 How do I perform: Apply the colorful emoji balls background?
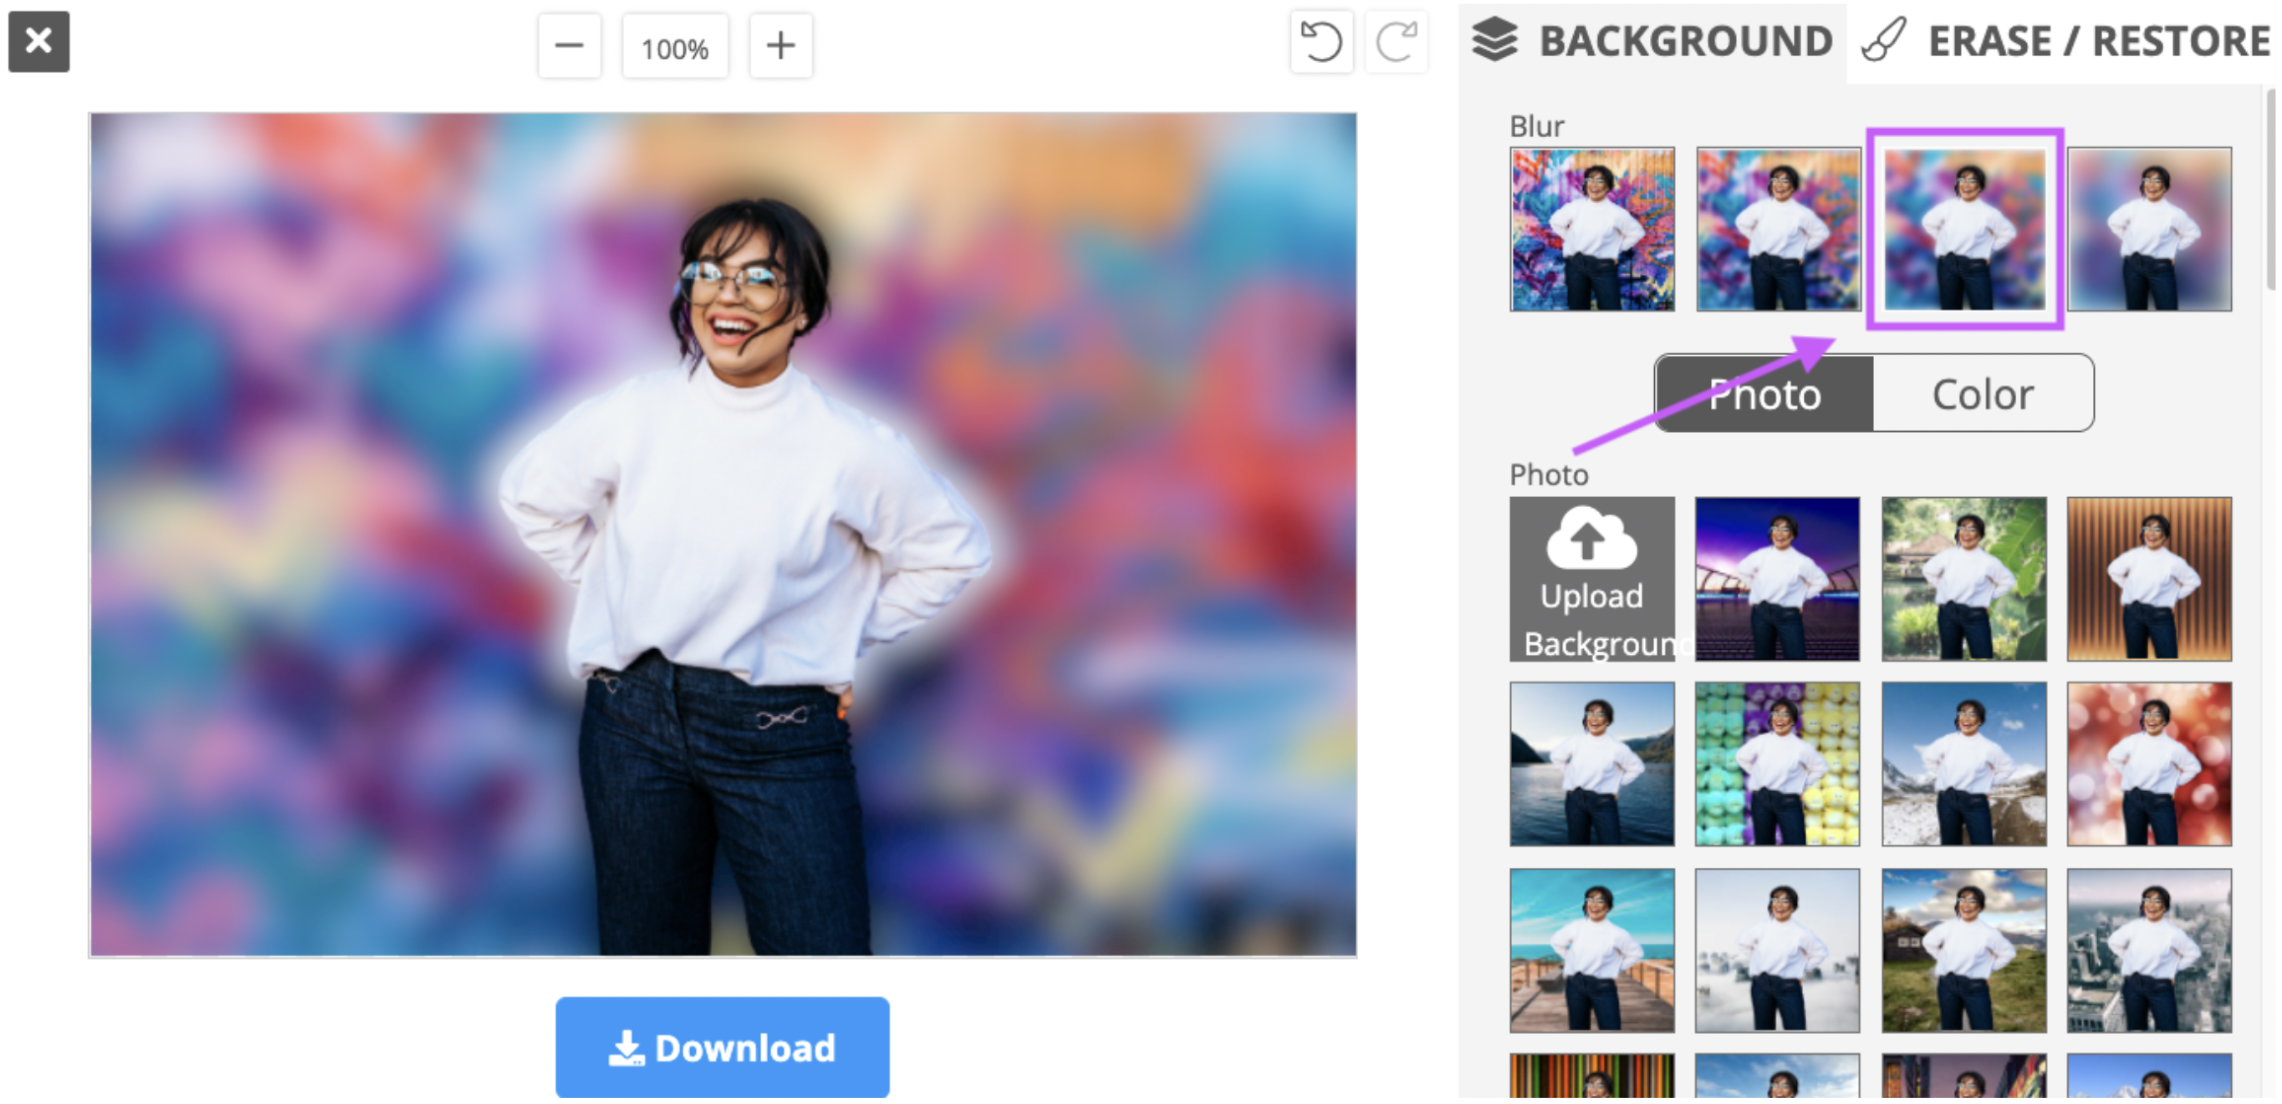1778,764
